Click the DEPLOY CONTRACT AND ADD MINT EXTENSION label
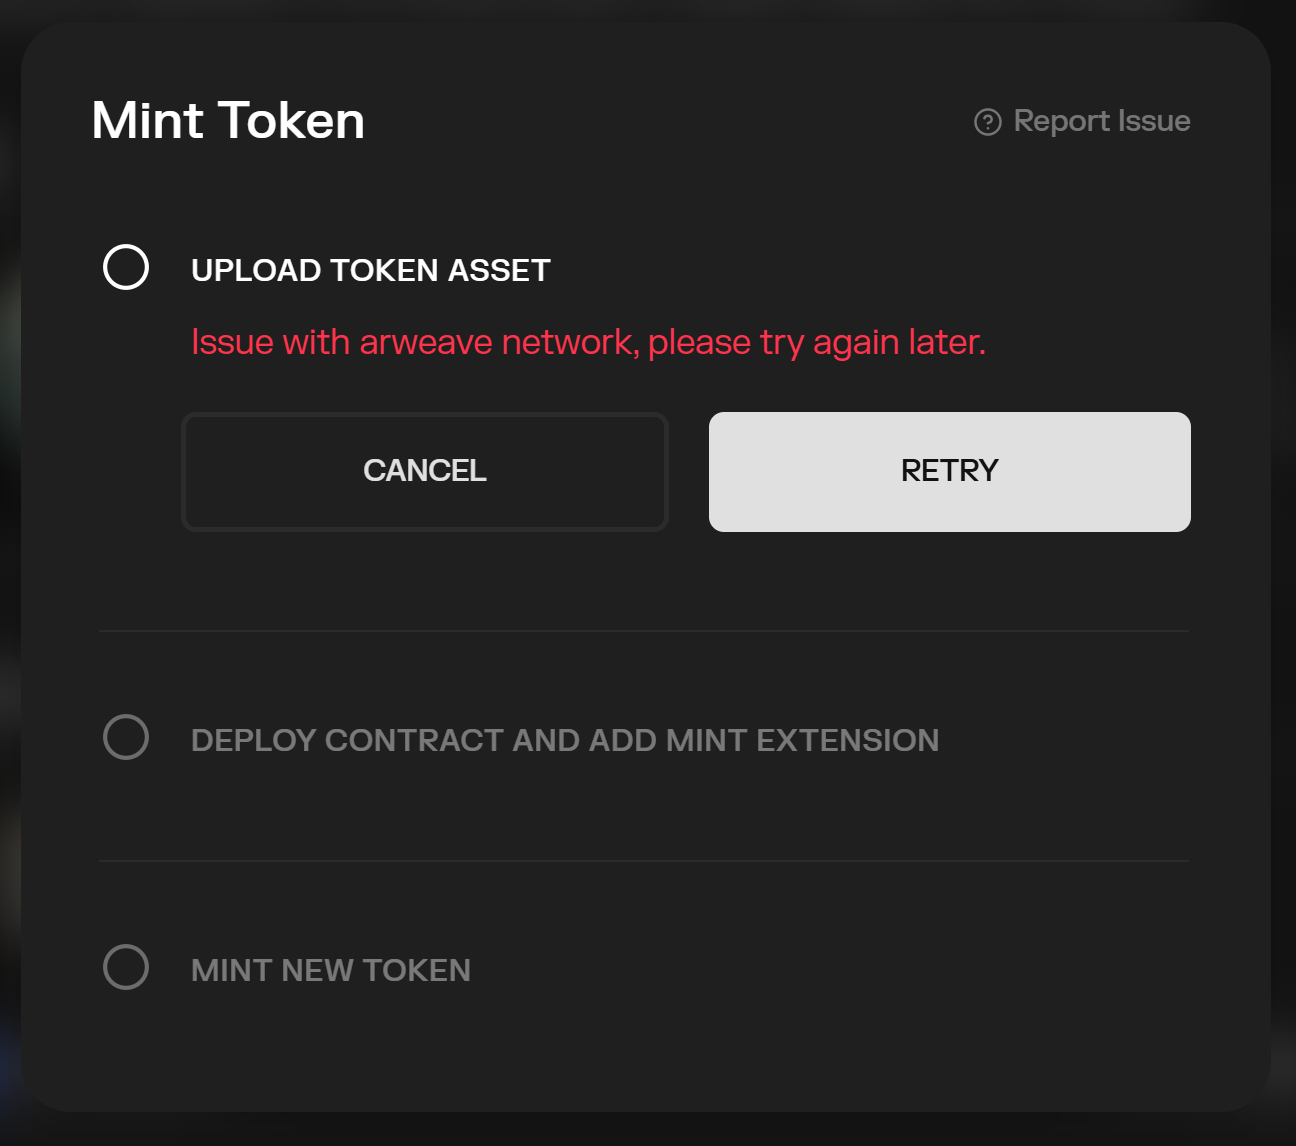This screenshot has width=1296, height=1146. pos(564,740)
